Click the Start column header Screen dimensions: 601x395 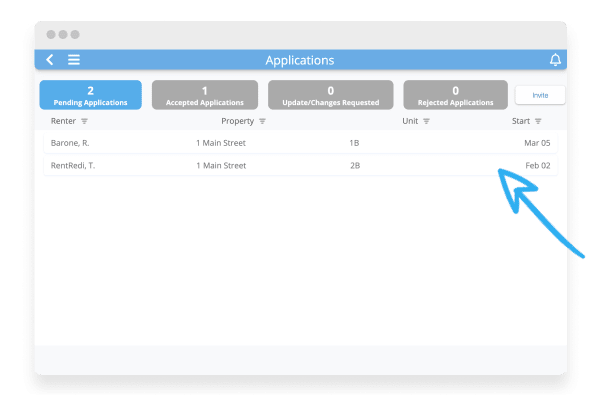521,121
